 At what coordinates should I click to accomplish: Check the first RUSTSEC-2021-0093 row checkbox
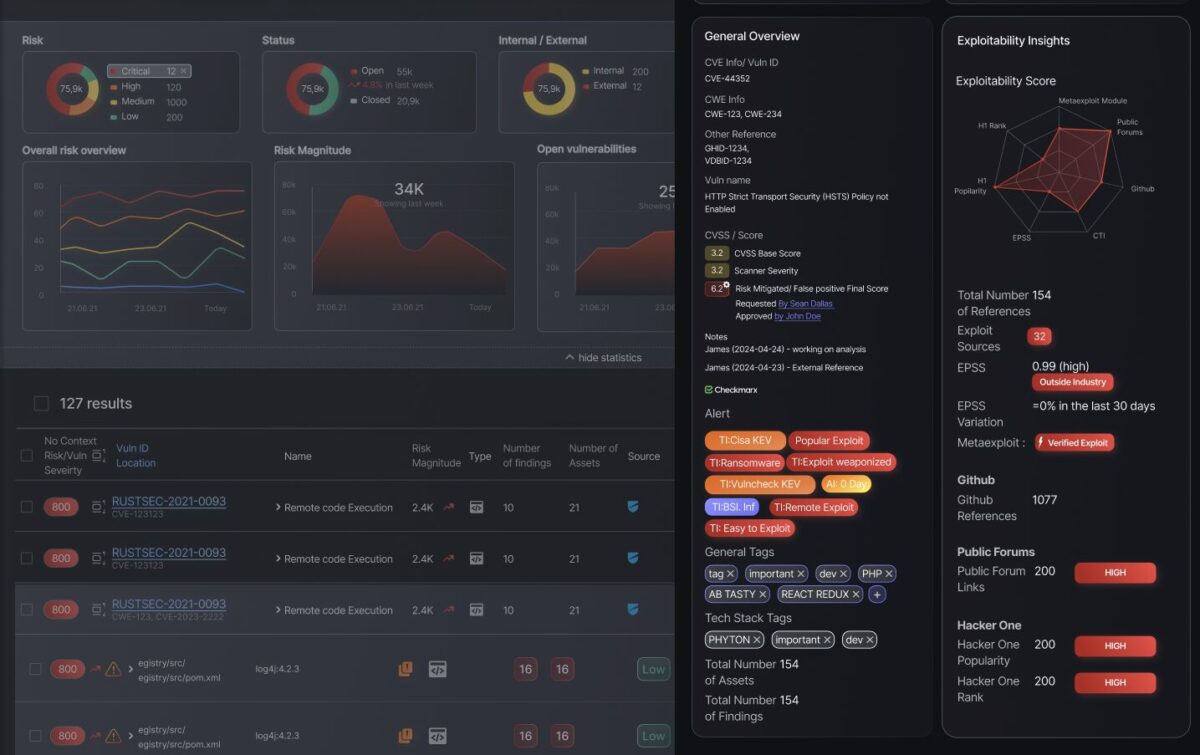tap(27, 507)
